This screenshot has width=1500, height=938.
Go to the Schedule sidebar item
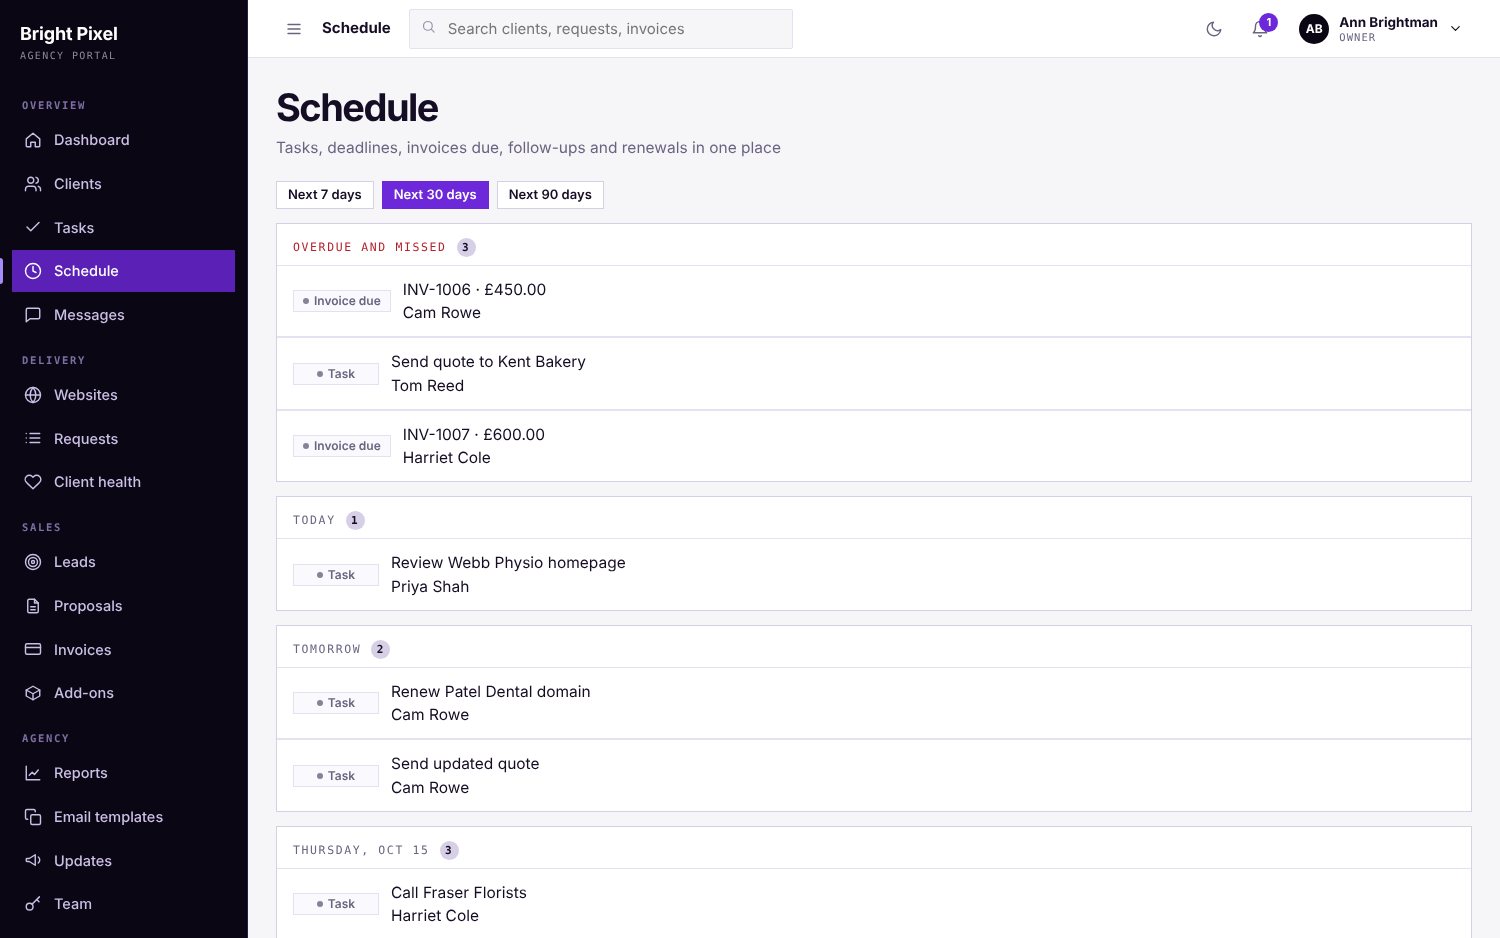pyautogui.click(x=123, y=271)
